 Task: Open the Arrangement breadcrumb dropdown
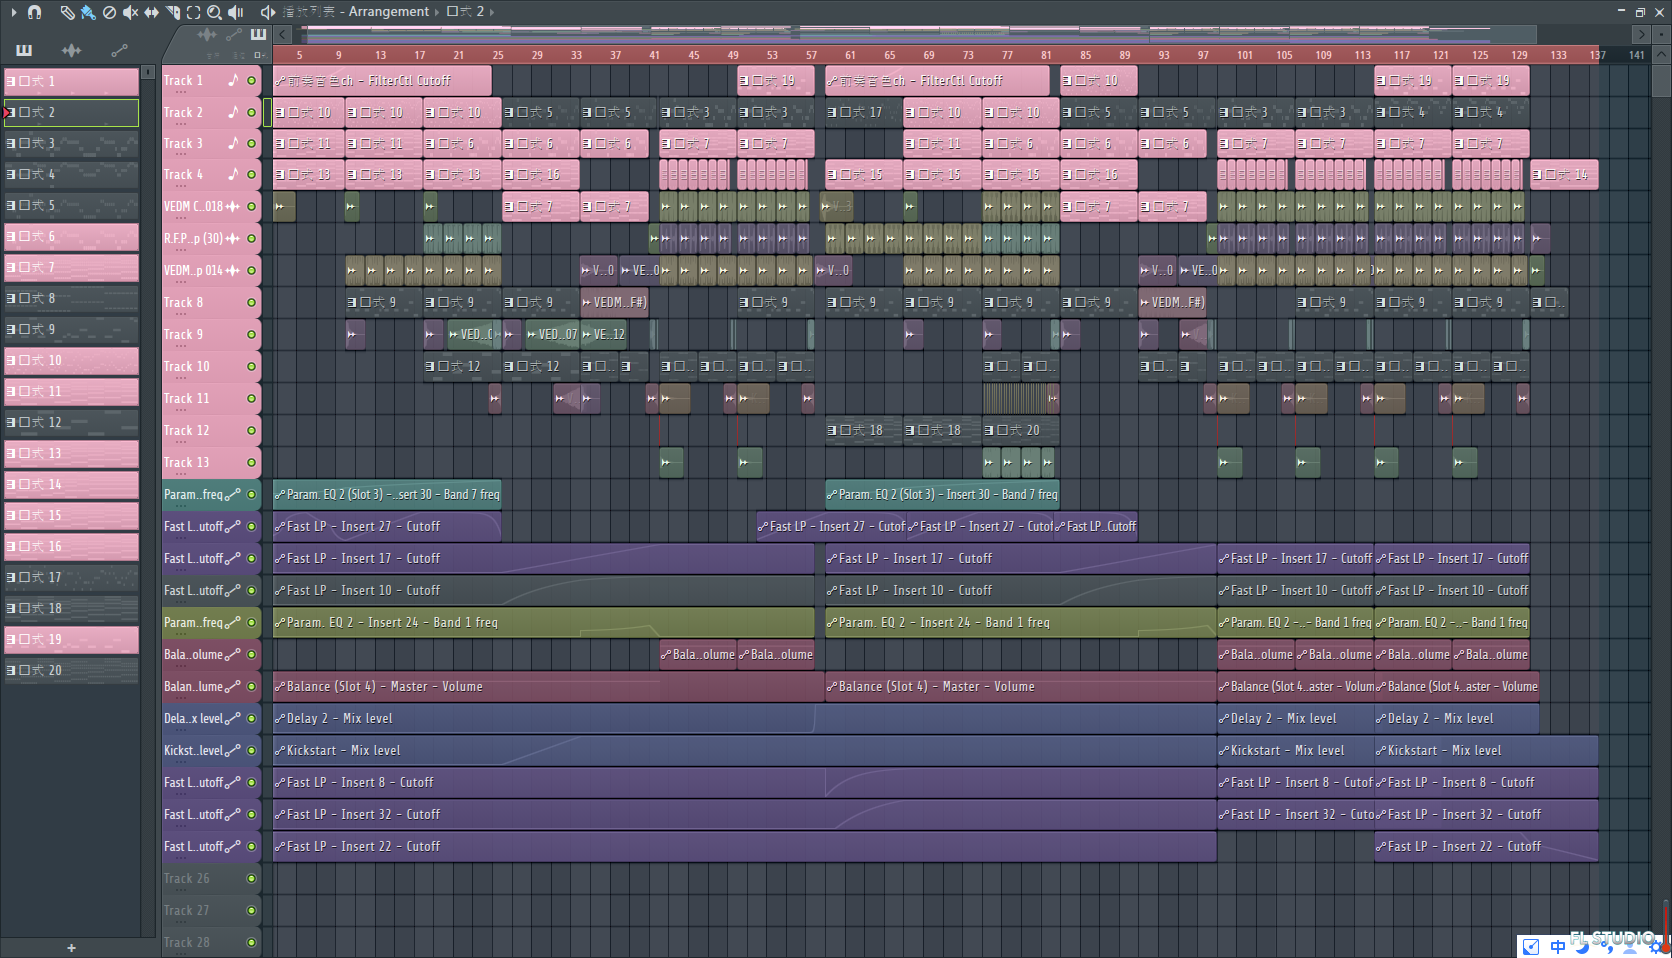(x=389, y=12)
